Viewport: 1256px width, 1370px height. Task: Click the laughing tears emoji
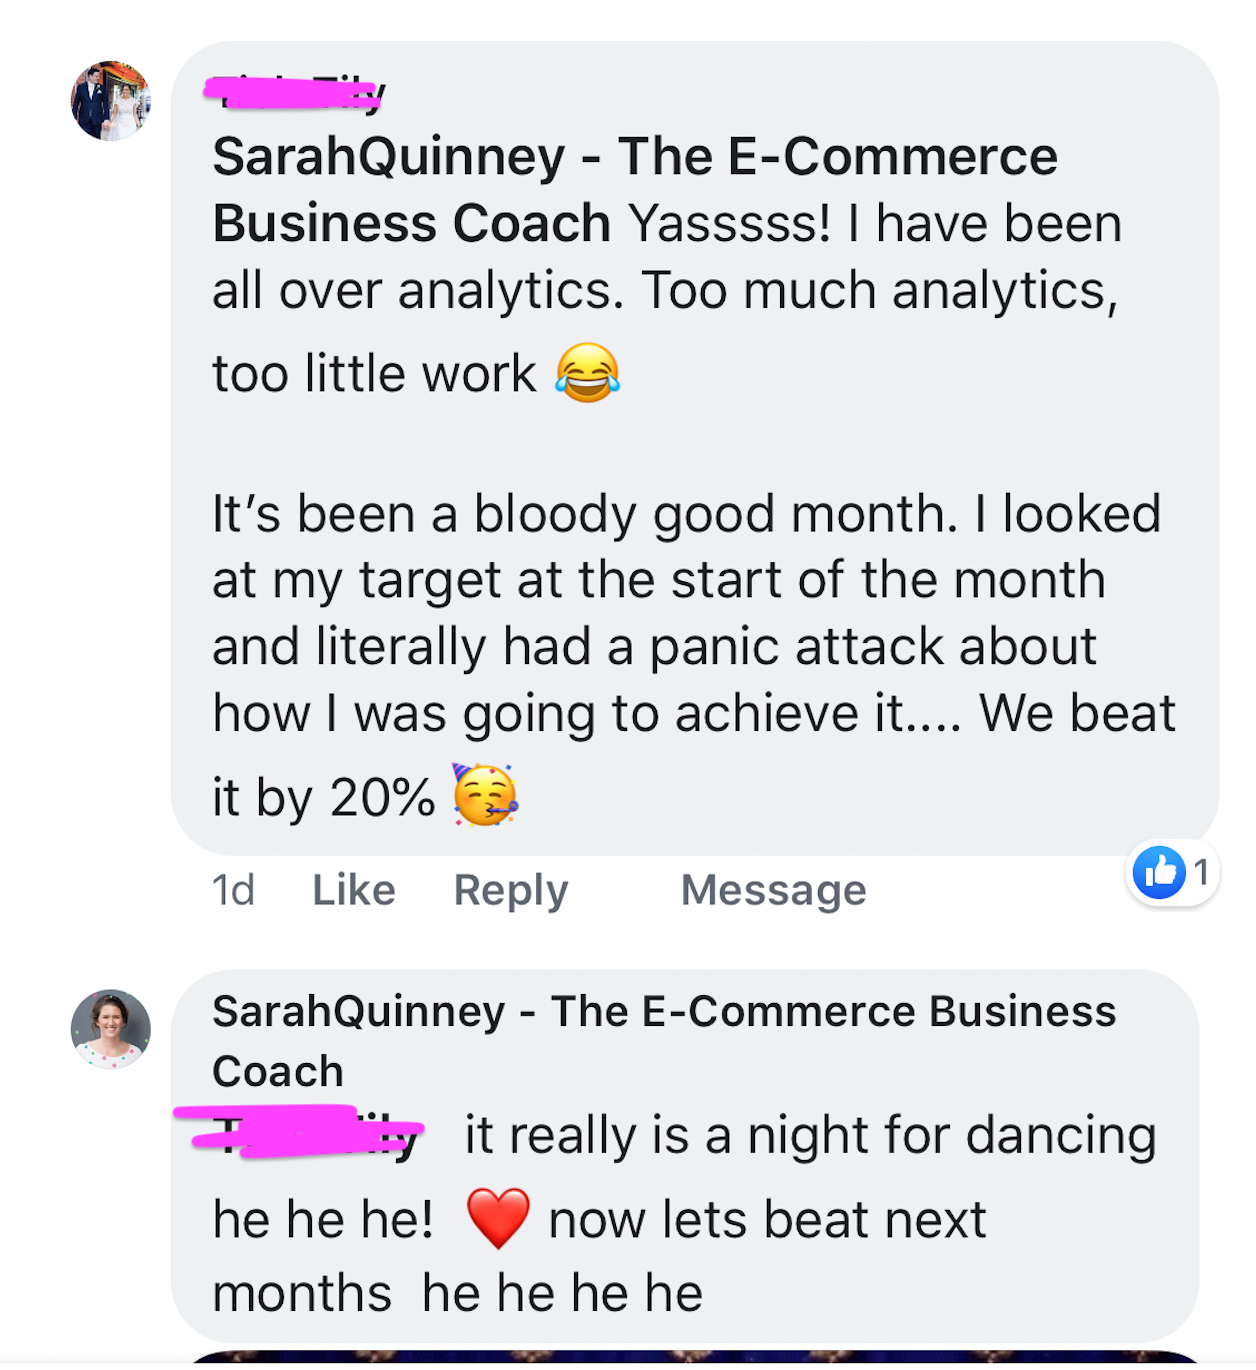pyautogui.click(x=587, y=372)
